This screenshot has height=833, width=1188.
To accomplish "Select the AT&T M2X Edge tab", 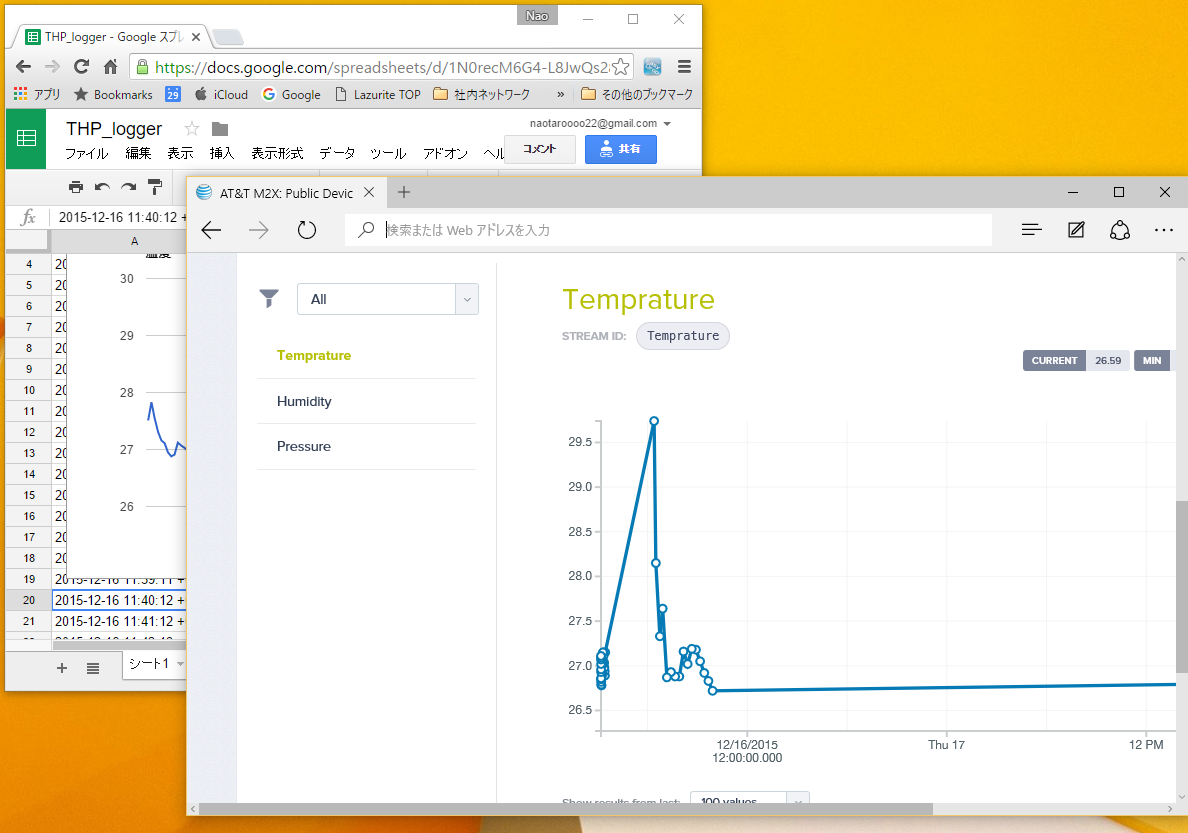I will point(286,193).
